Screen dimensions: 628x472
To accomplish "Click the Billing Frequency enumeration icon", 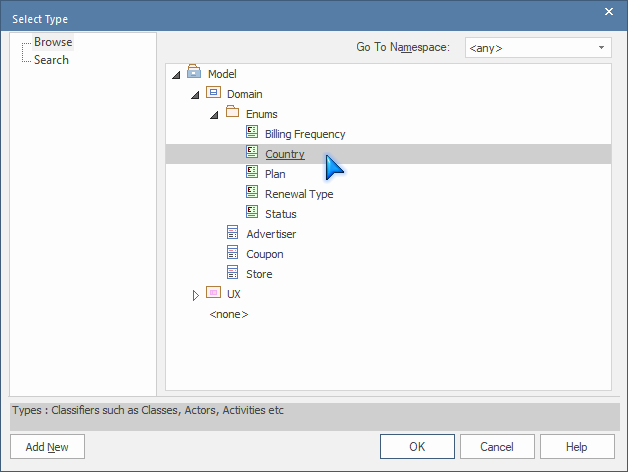I will (x=252, y=132).
